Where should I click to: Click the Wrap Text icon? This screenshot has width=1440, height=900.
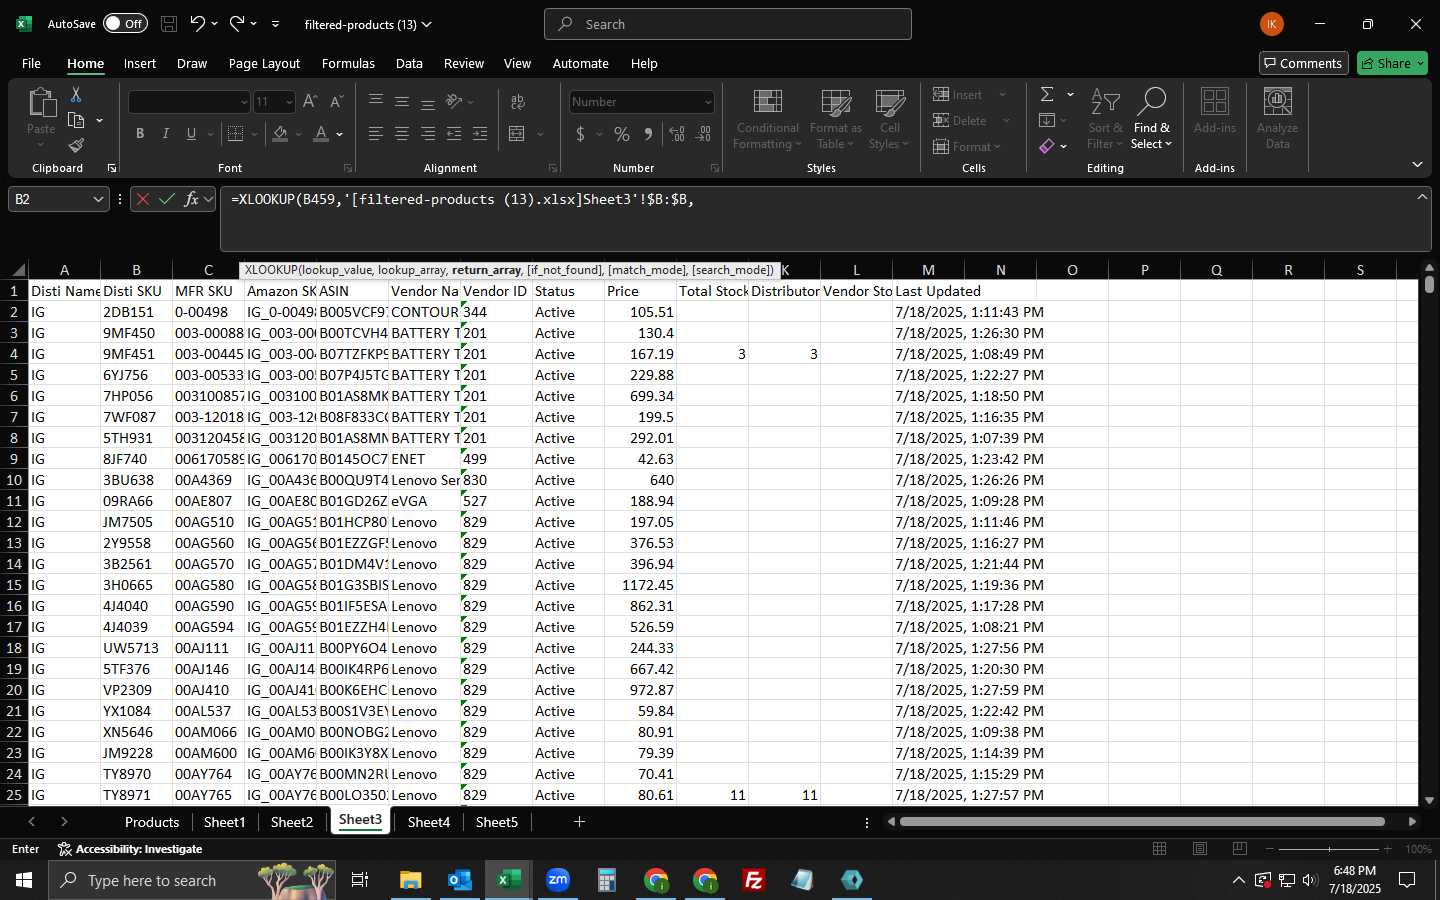[x=518, y=102]
